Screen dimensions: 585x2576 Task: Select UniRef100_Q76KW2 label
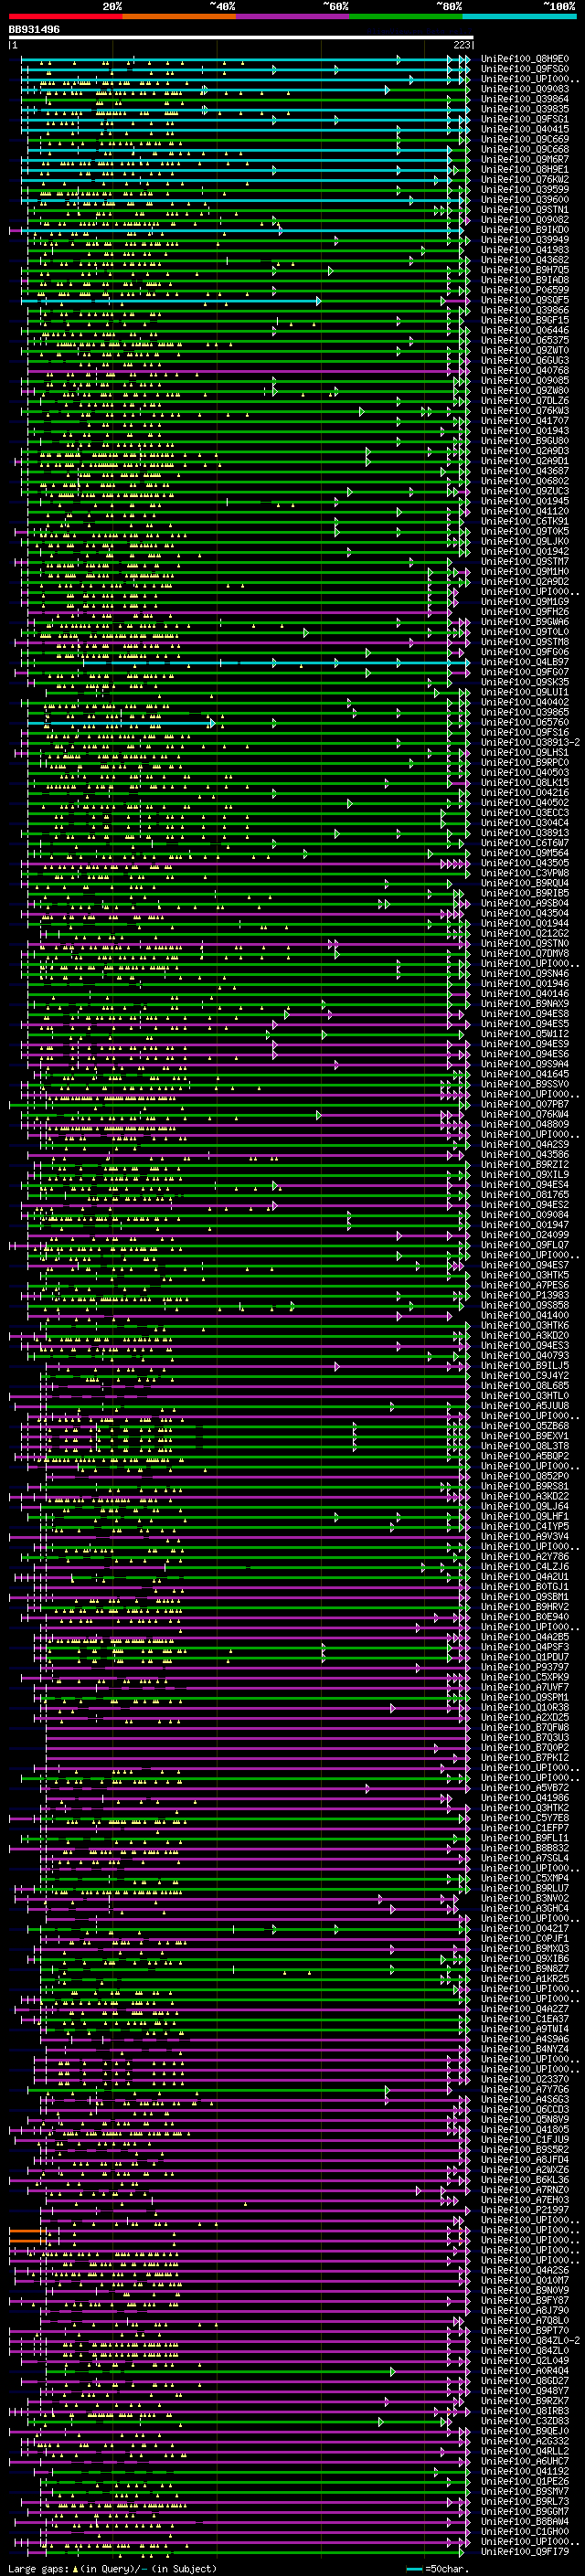point(525,180)
